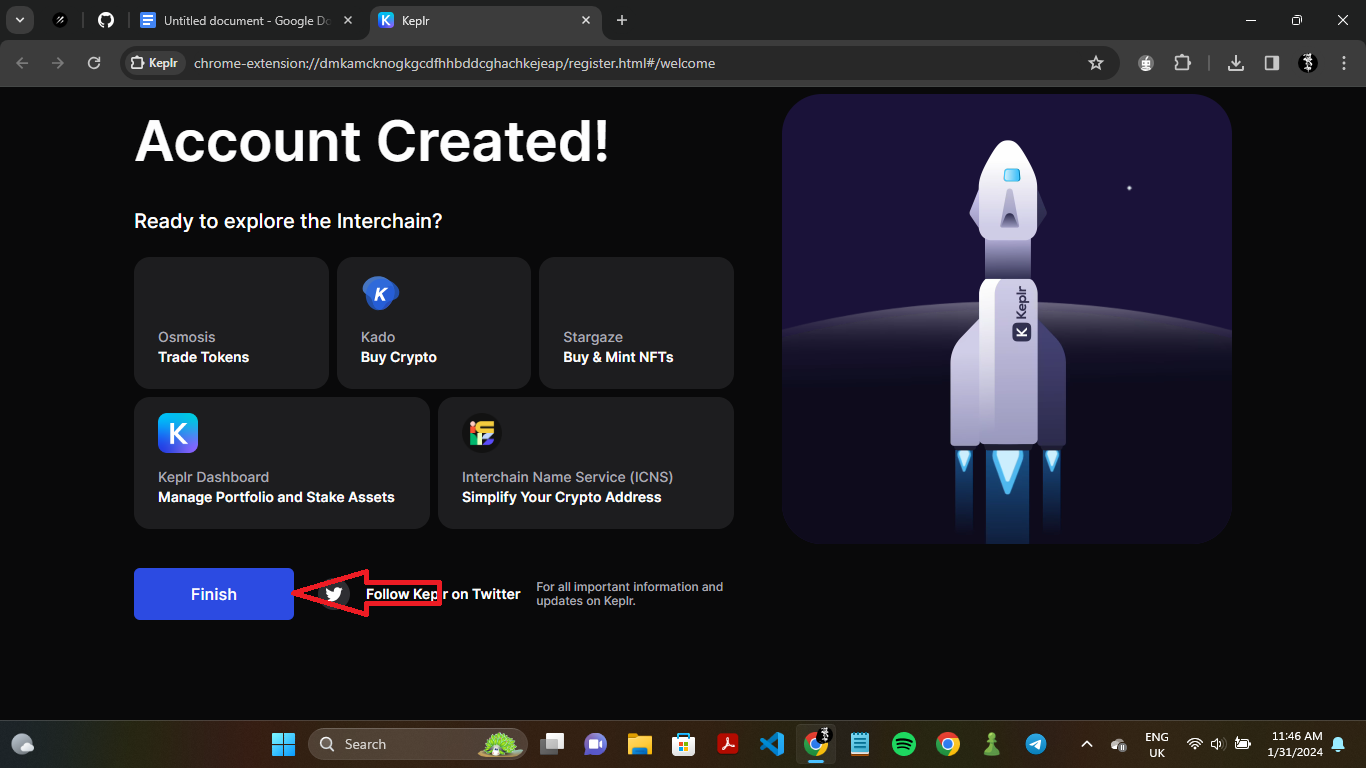Viewport: 1366px width, 768px height.
Task: Open the Stargaze Buy & Mint NFTs card
Action: (636, 323)
